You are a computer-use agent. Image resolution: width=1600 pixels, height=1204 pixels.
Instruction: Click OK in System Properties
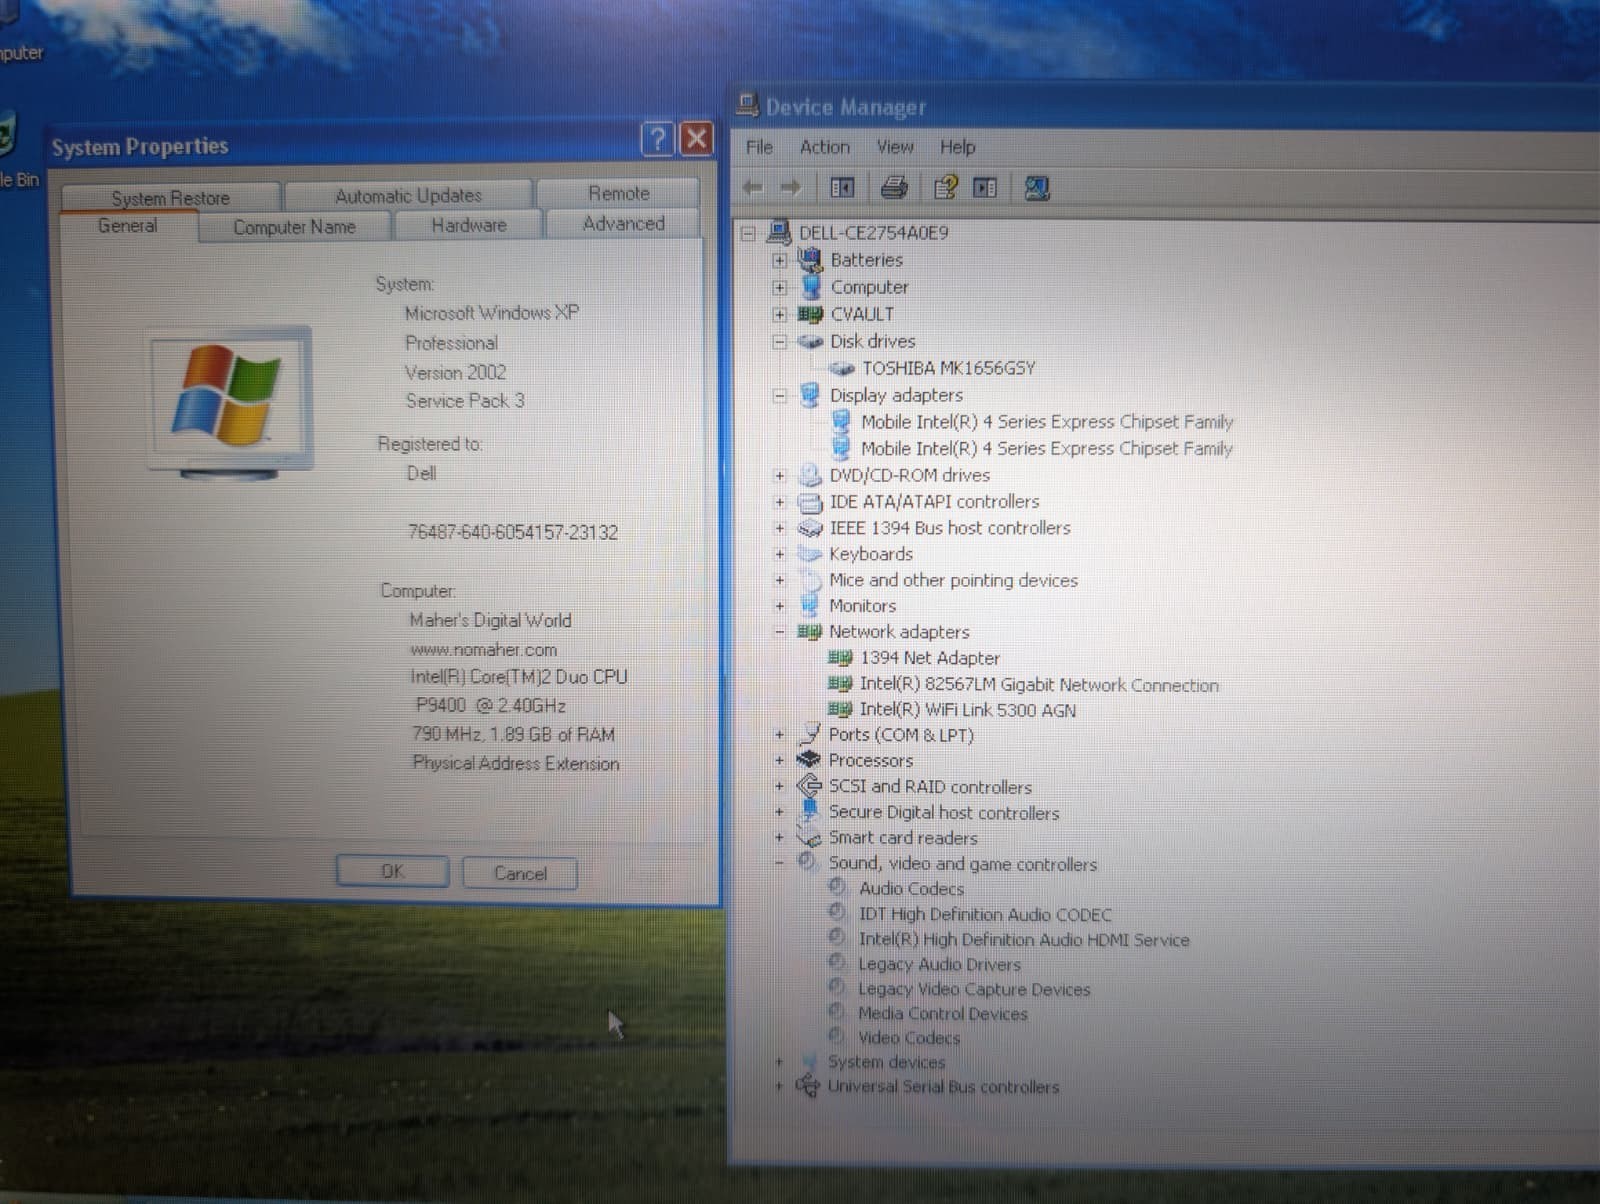tap(392, 872)
